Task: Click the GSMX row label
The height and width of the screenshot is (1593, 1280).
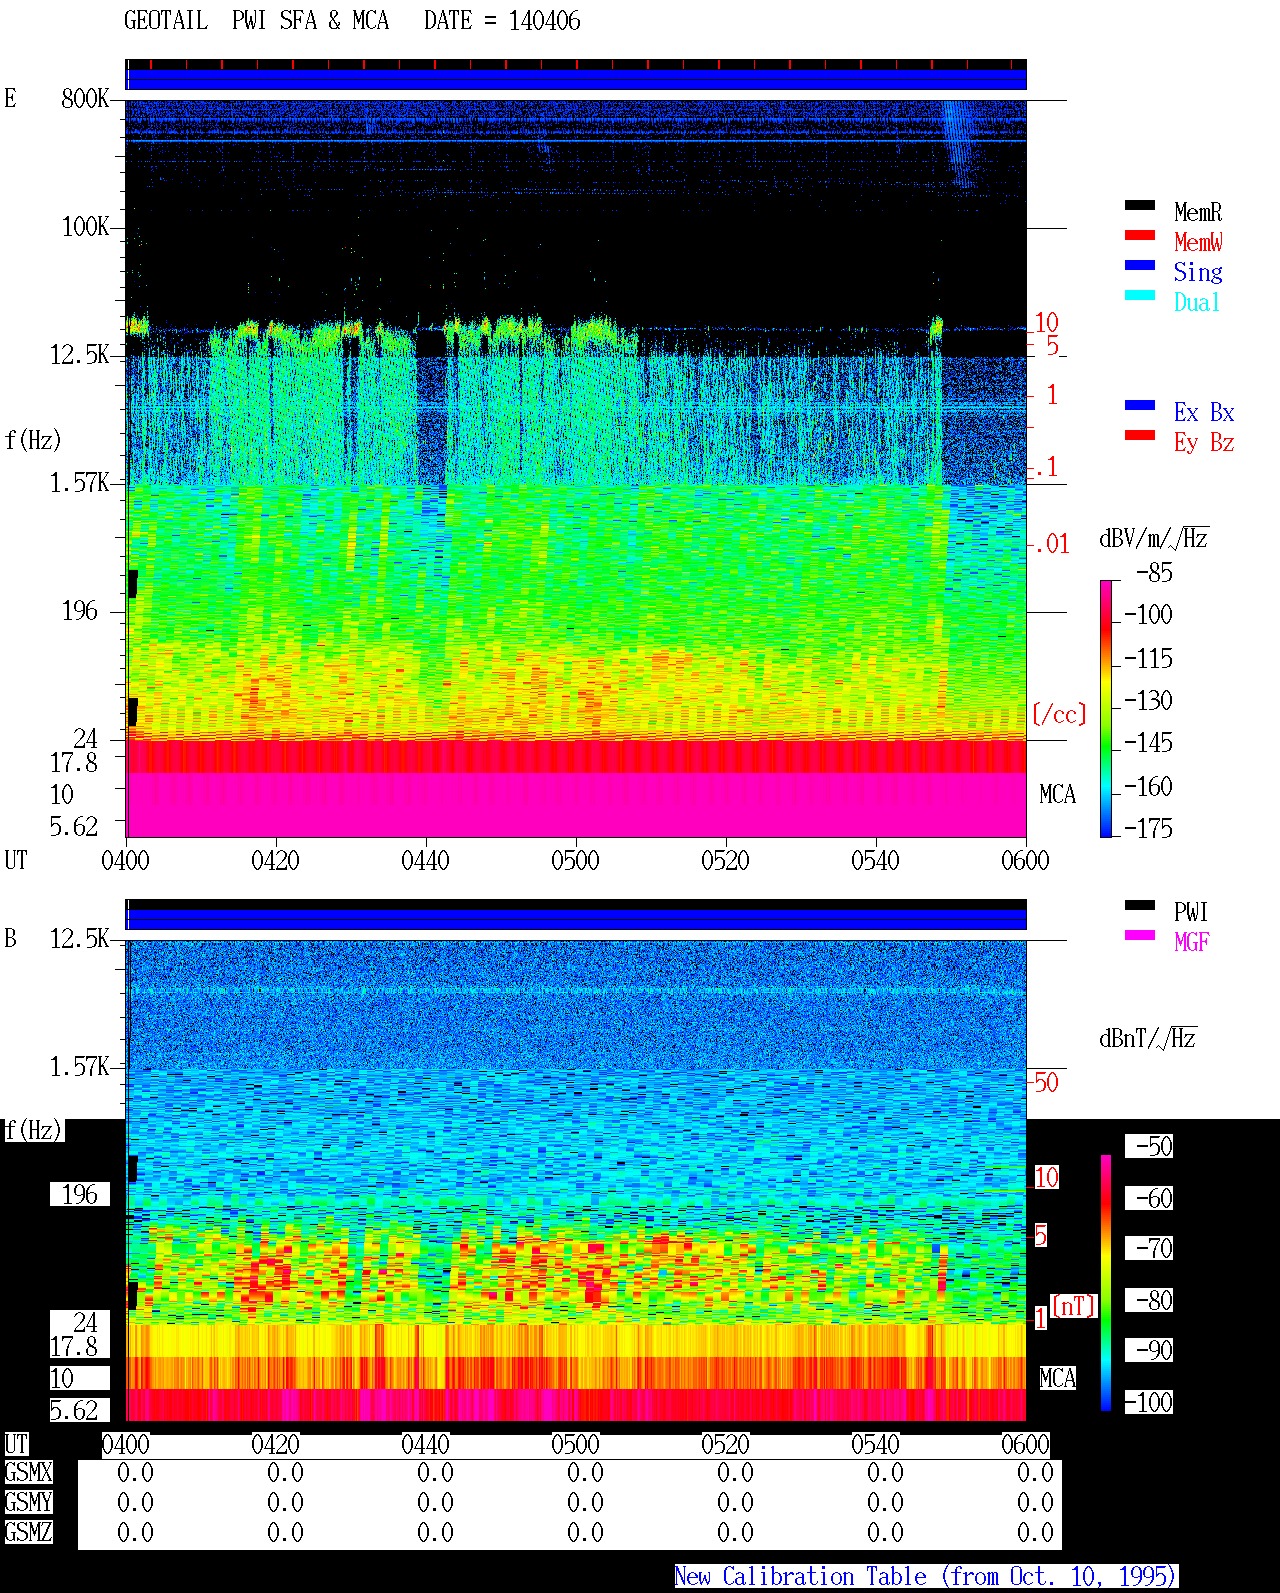Action: click(28, 1473)
